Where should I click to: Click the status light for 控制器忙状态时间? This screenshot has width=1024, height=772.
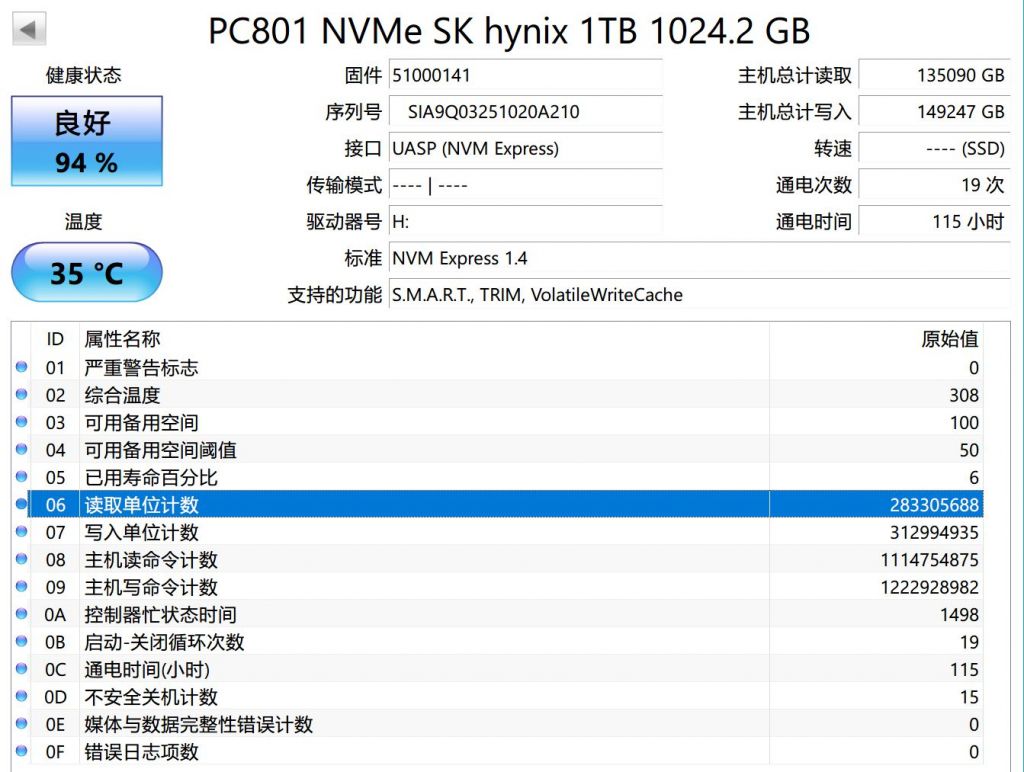[x=21, y=614]
